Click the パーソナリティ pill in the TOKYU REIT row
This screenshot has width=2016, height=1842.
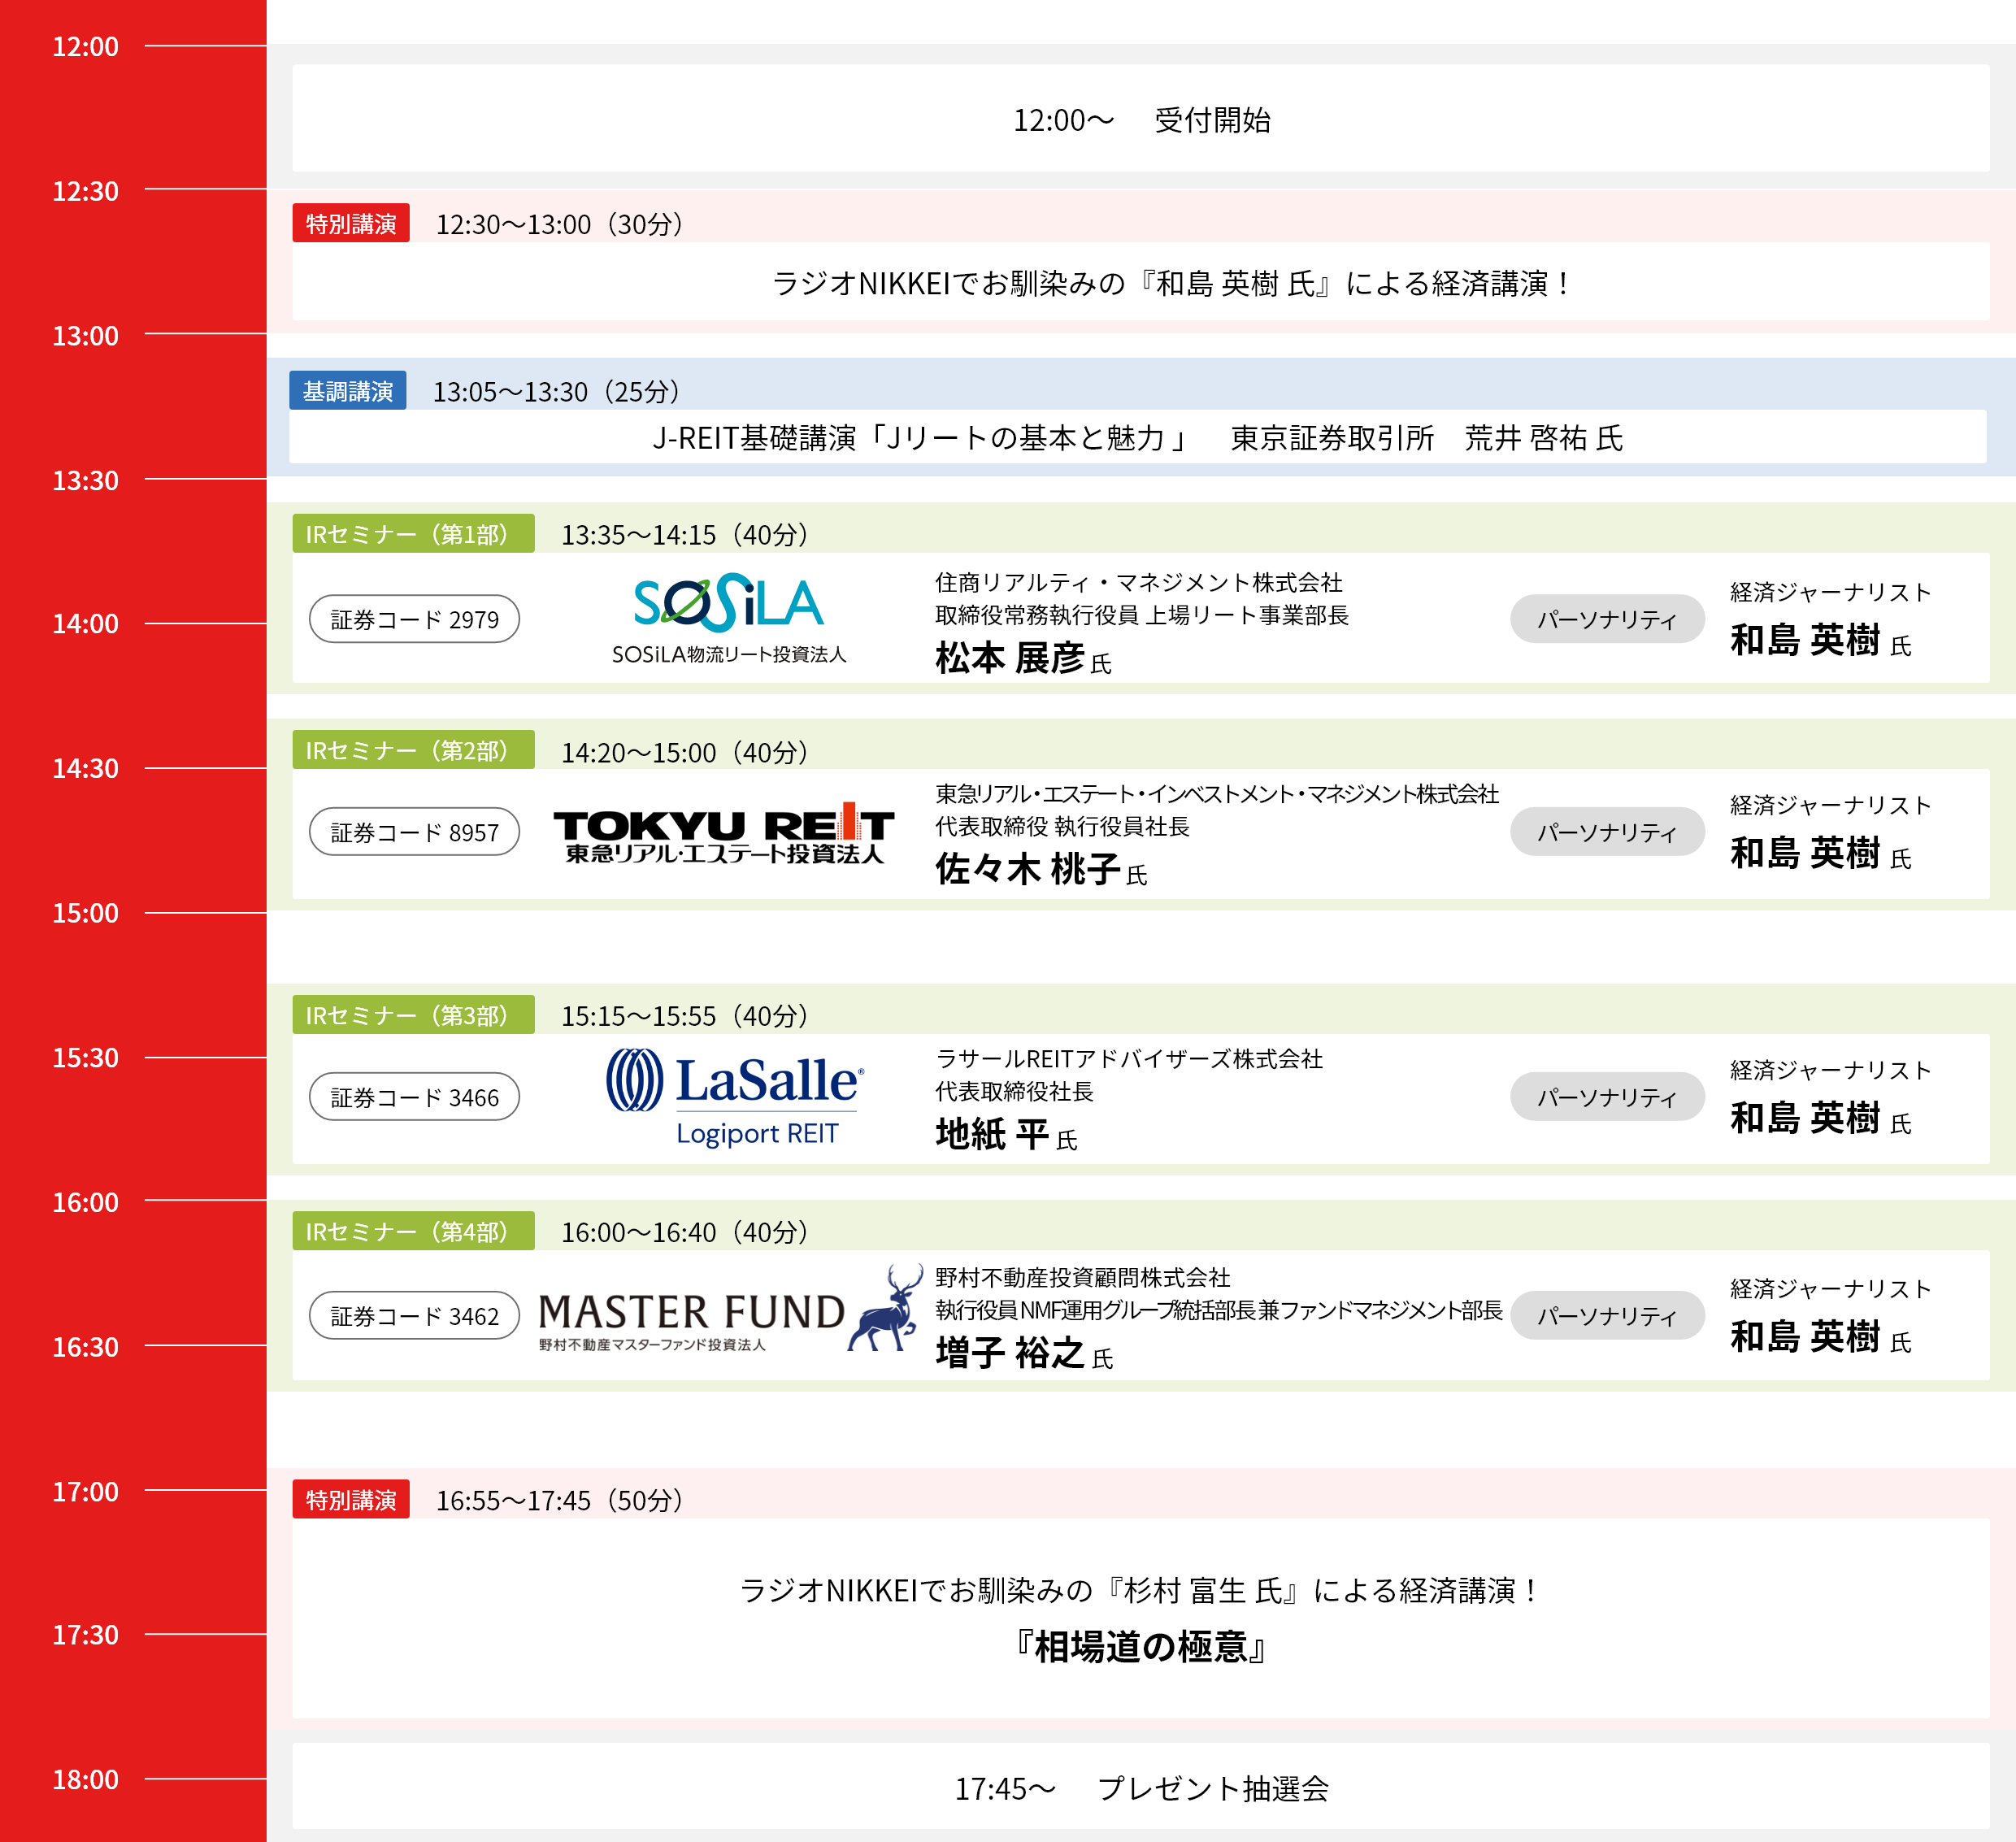pos(1607,832)
